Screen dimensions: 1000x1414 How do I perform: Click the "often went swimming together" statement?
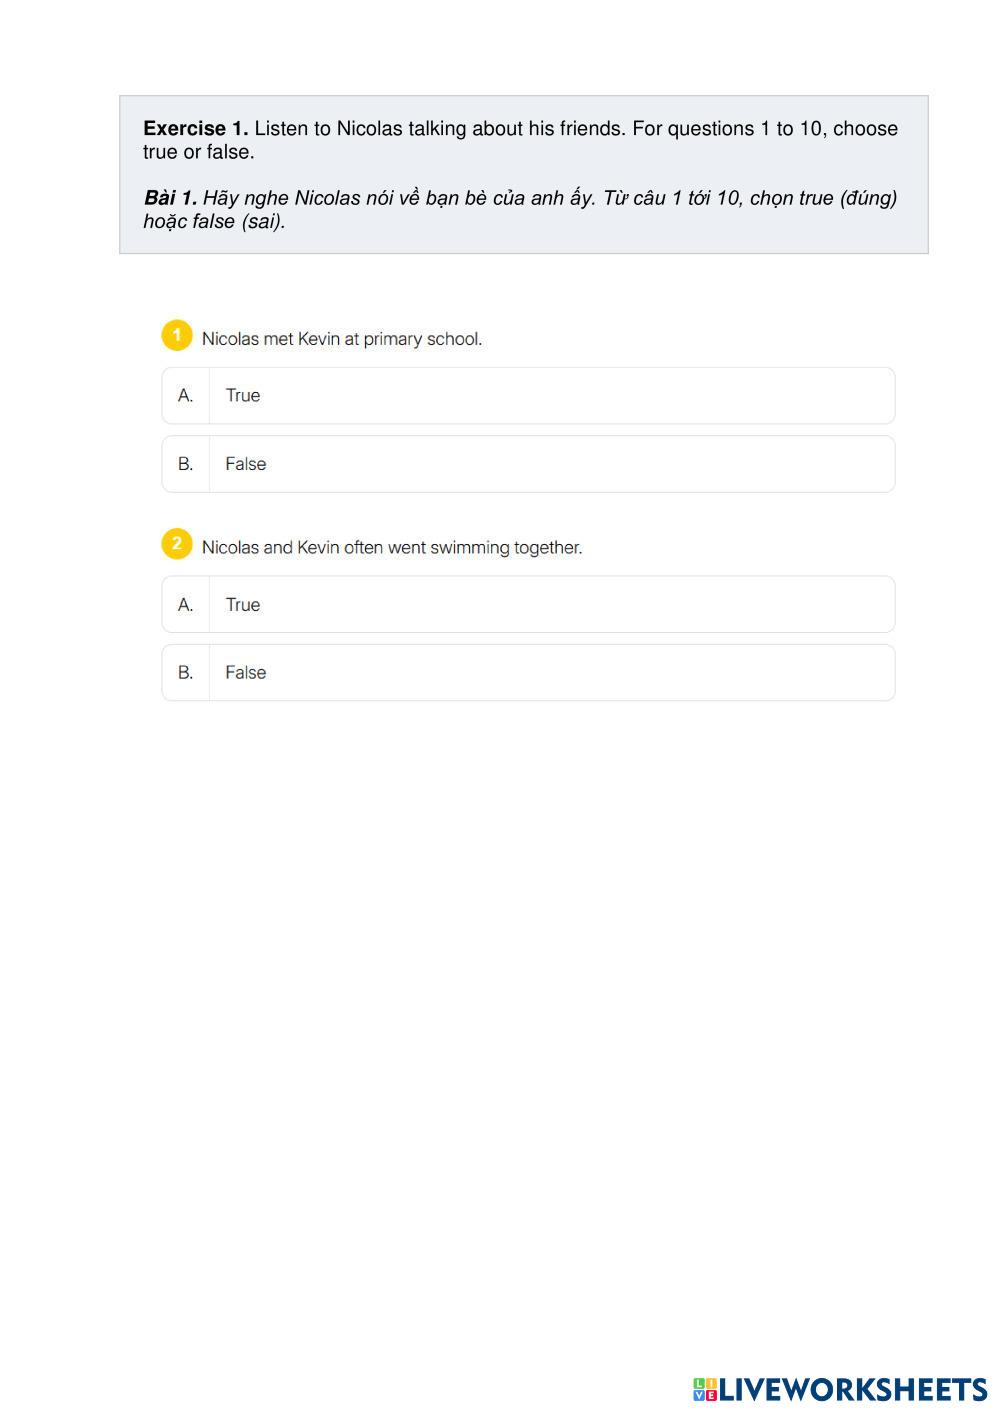click(x=392, y=548)
